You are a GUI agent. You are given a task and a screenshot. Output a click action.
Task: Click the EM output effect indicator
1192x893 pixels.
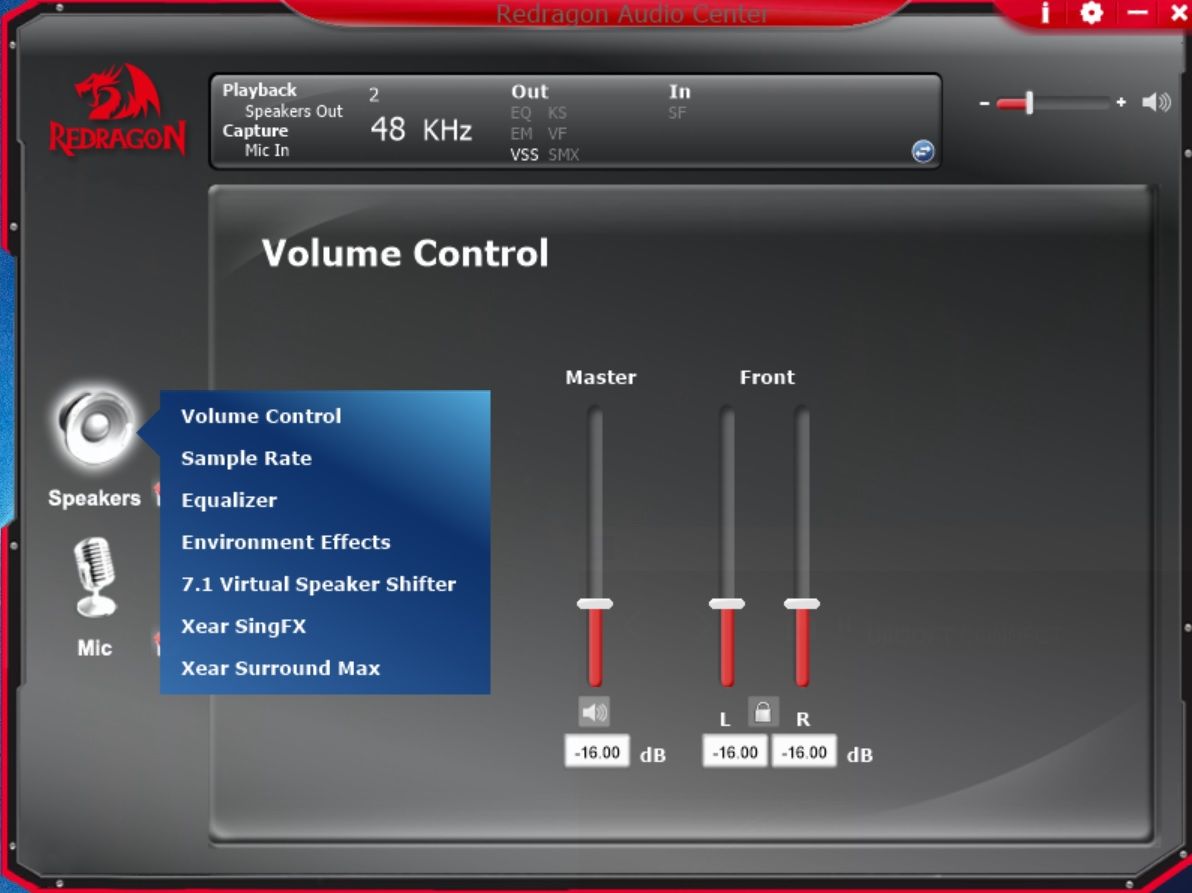tap(522, 135)
